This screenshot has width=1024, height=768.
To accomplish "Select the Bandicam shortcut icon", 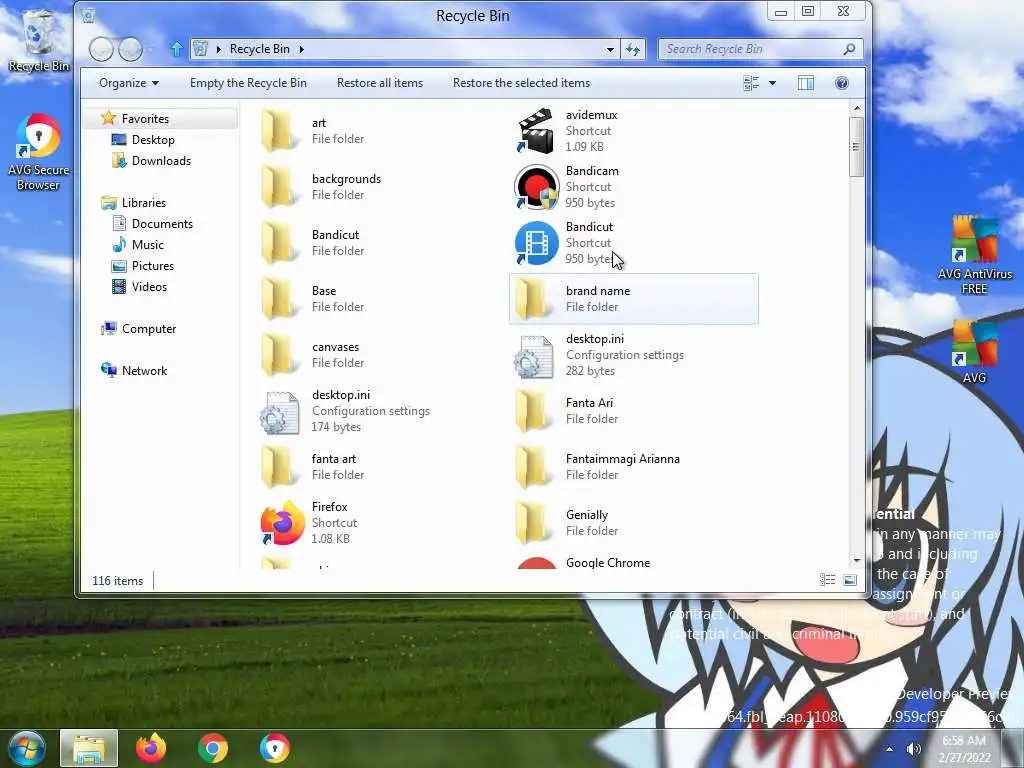I will tap(536, 187).
